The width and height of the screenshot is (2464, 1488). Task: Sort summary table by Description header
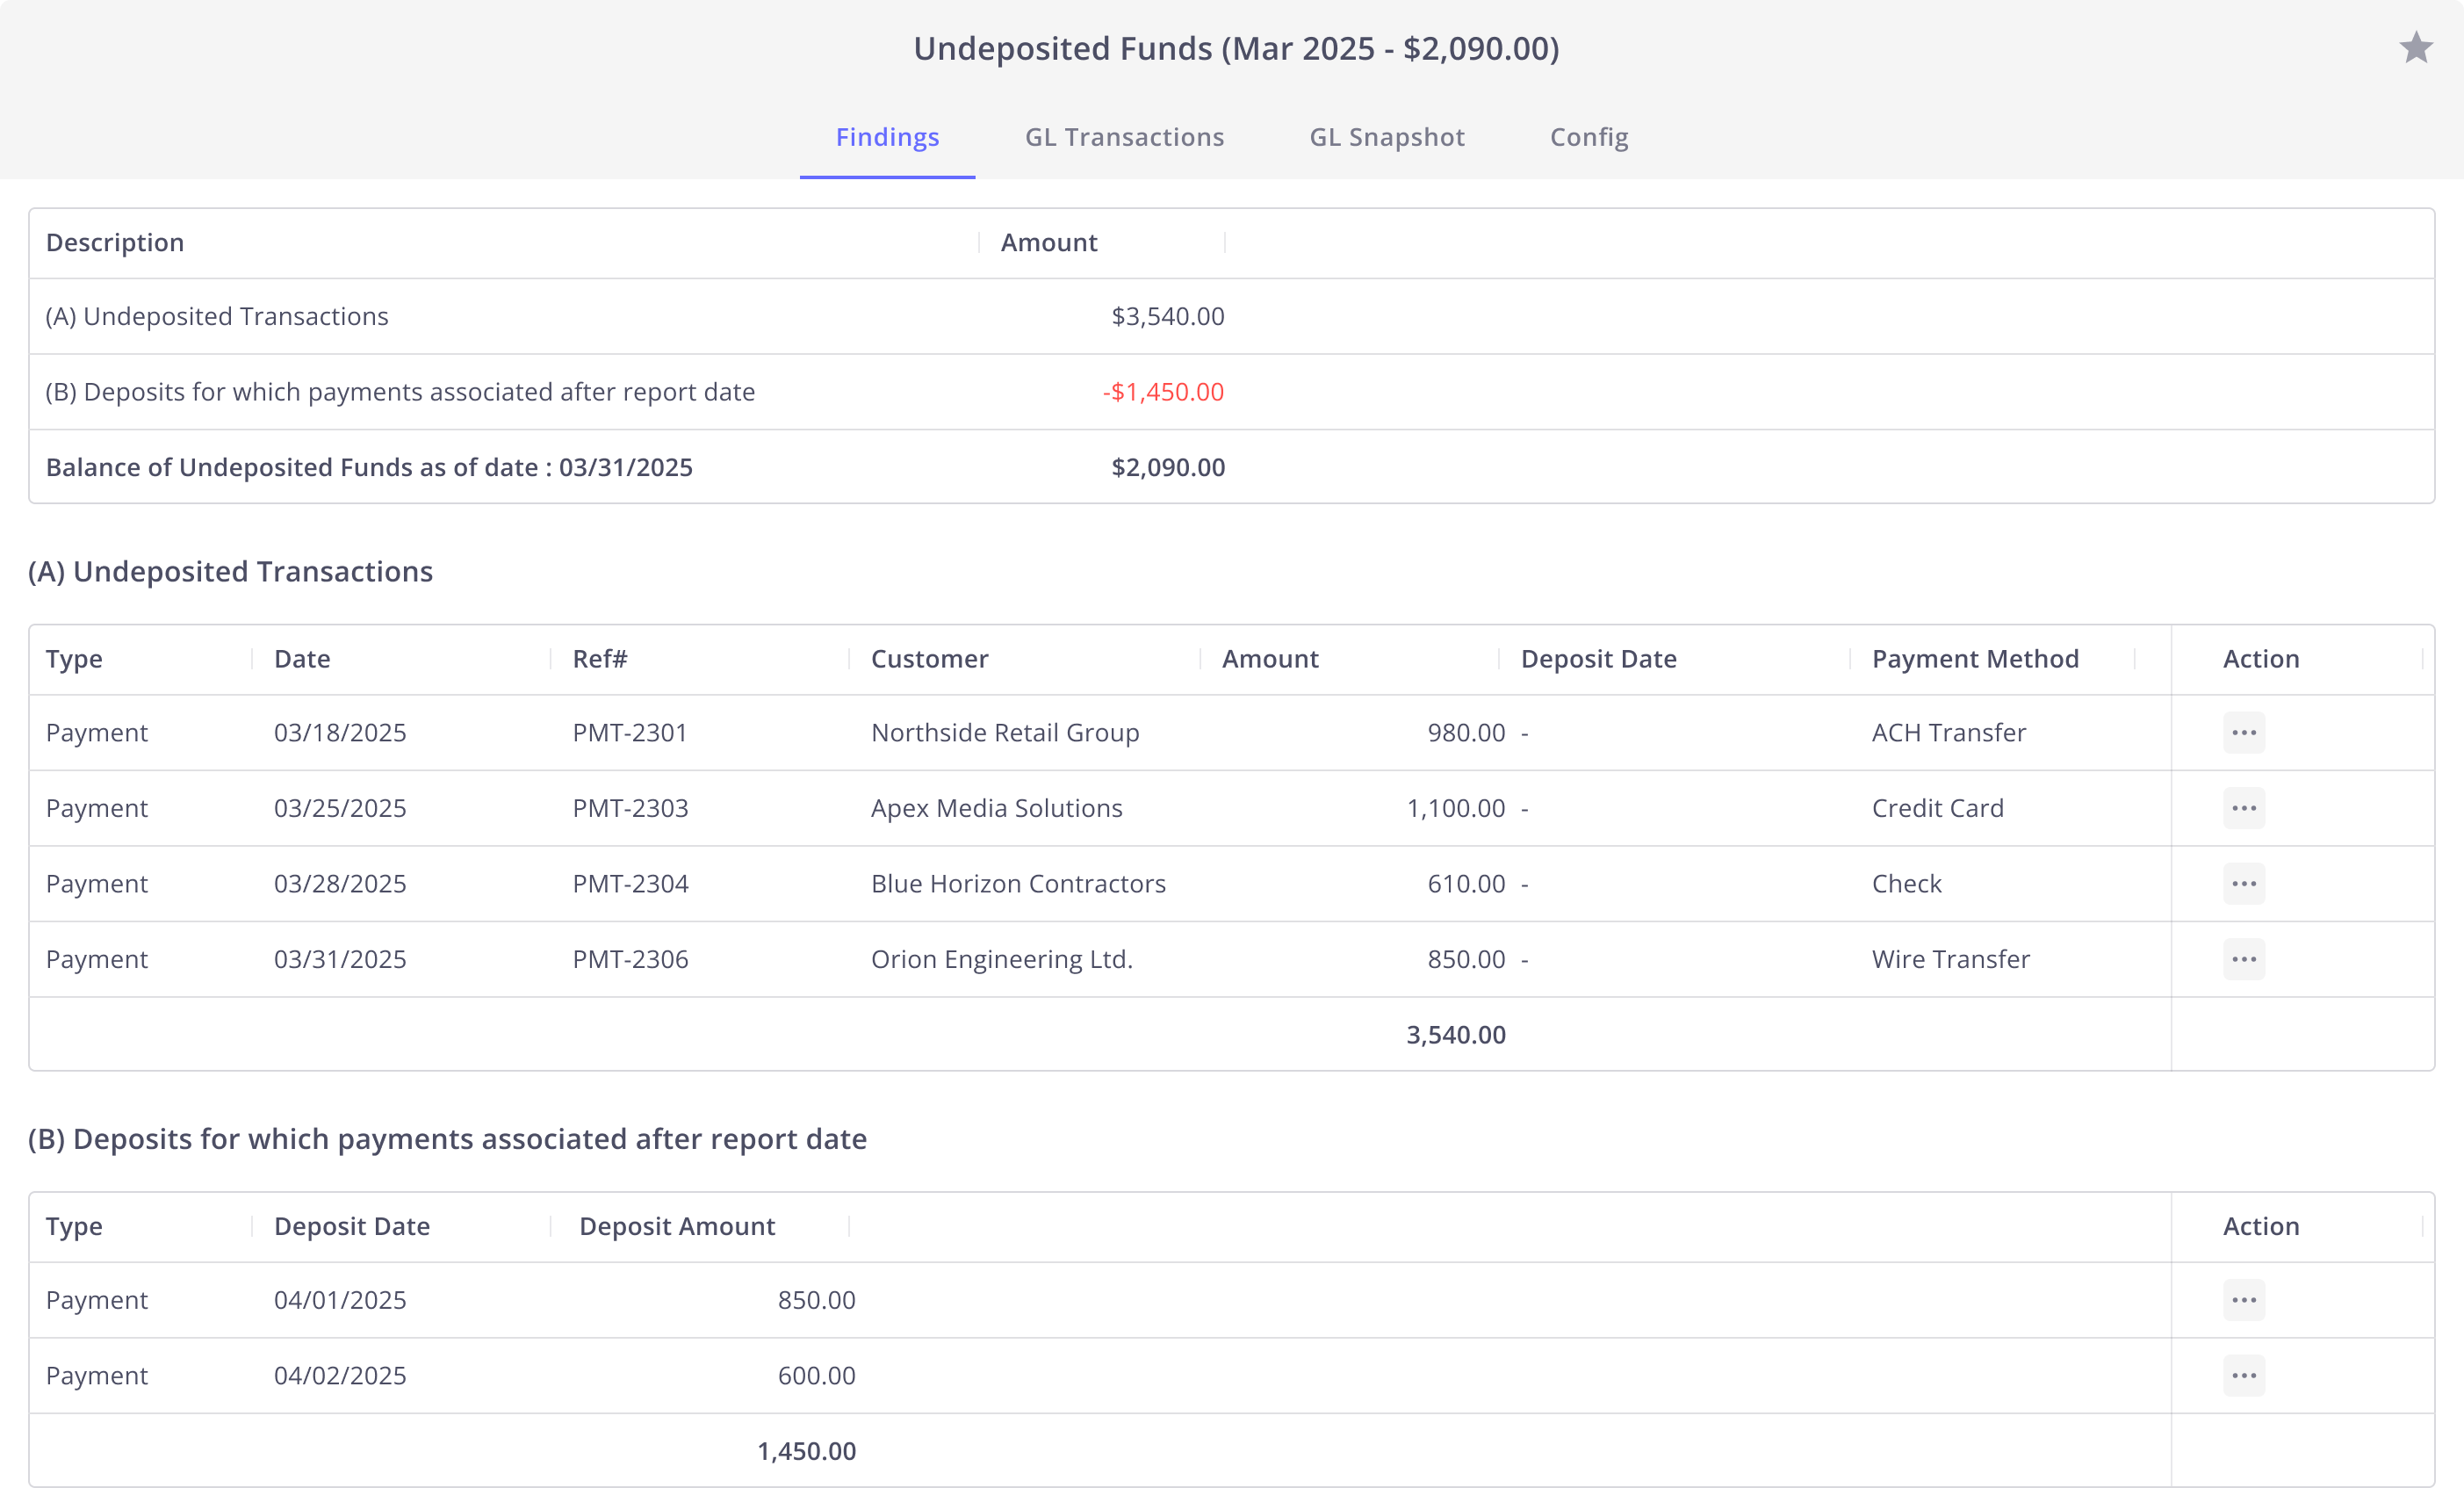tap(115, 243)
